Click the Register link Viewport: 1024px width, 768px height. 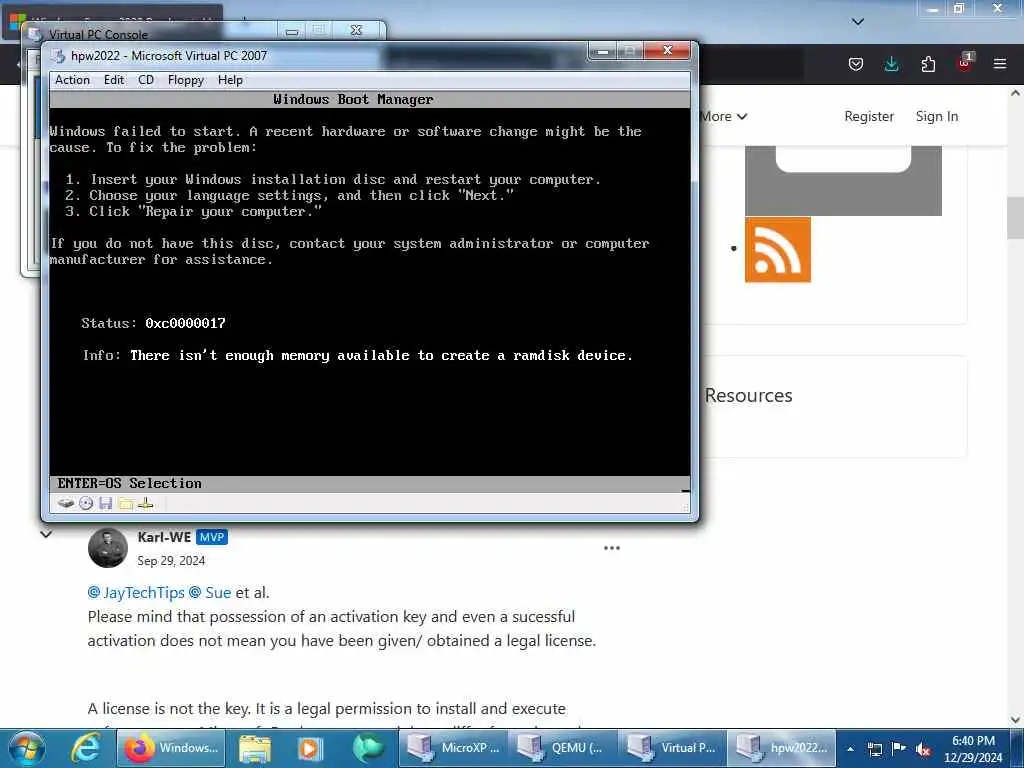tap(869, 116)
